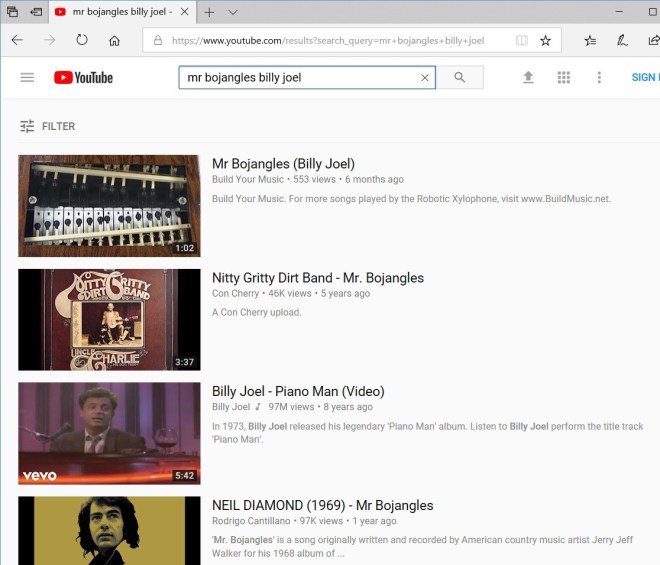Screen dimensions: 660x565
Task: Open the robotic xylophone video thumbnail
Action: point(109,206)
